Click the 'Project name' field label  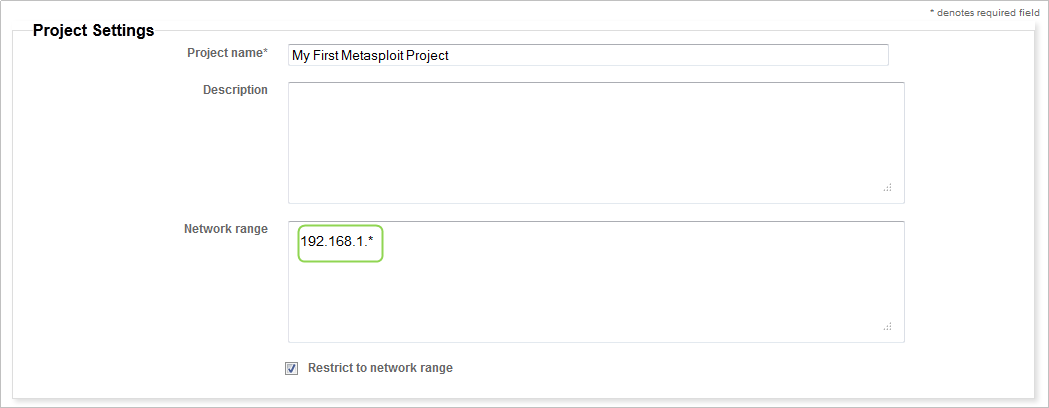tap(224, 53)
